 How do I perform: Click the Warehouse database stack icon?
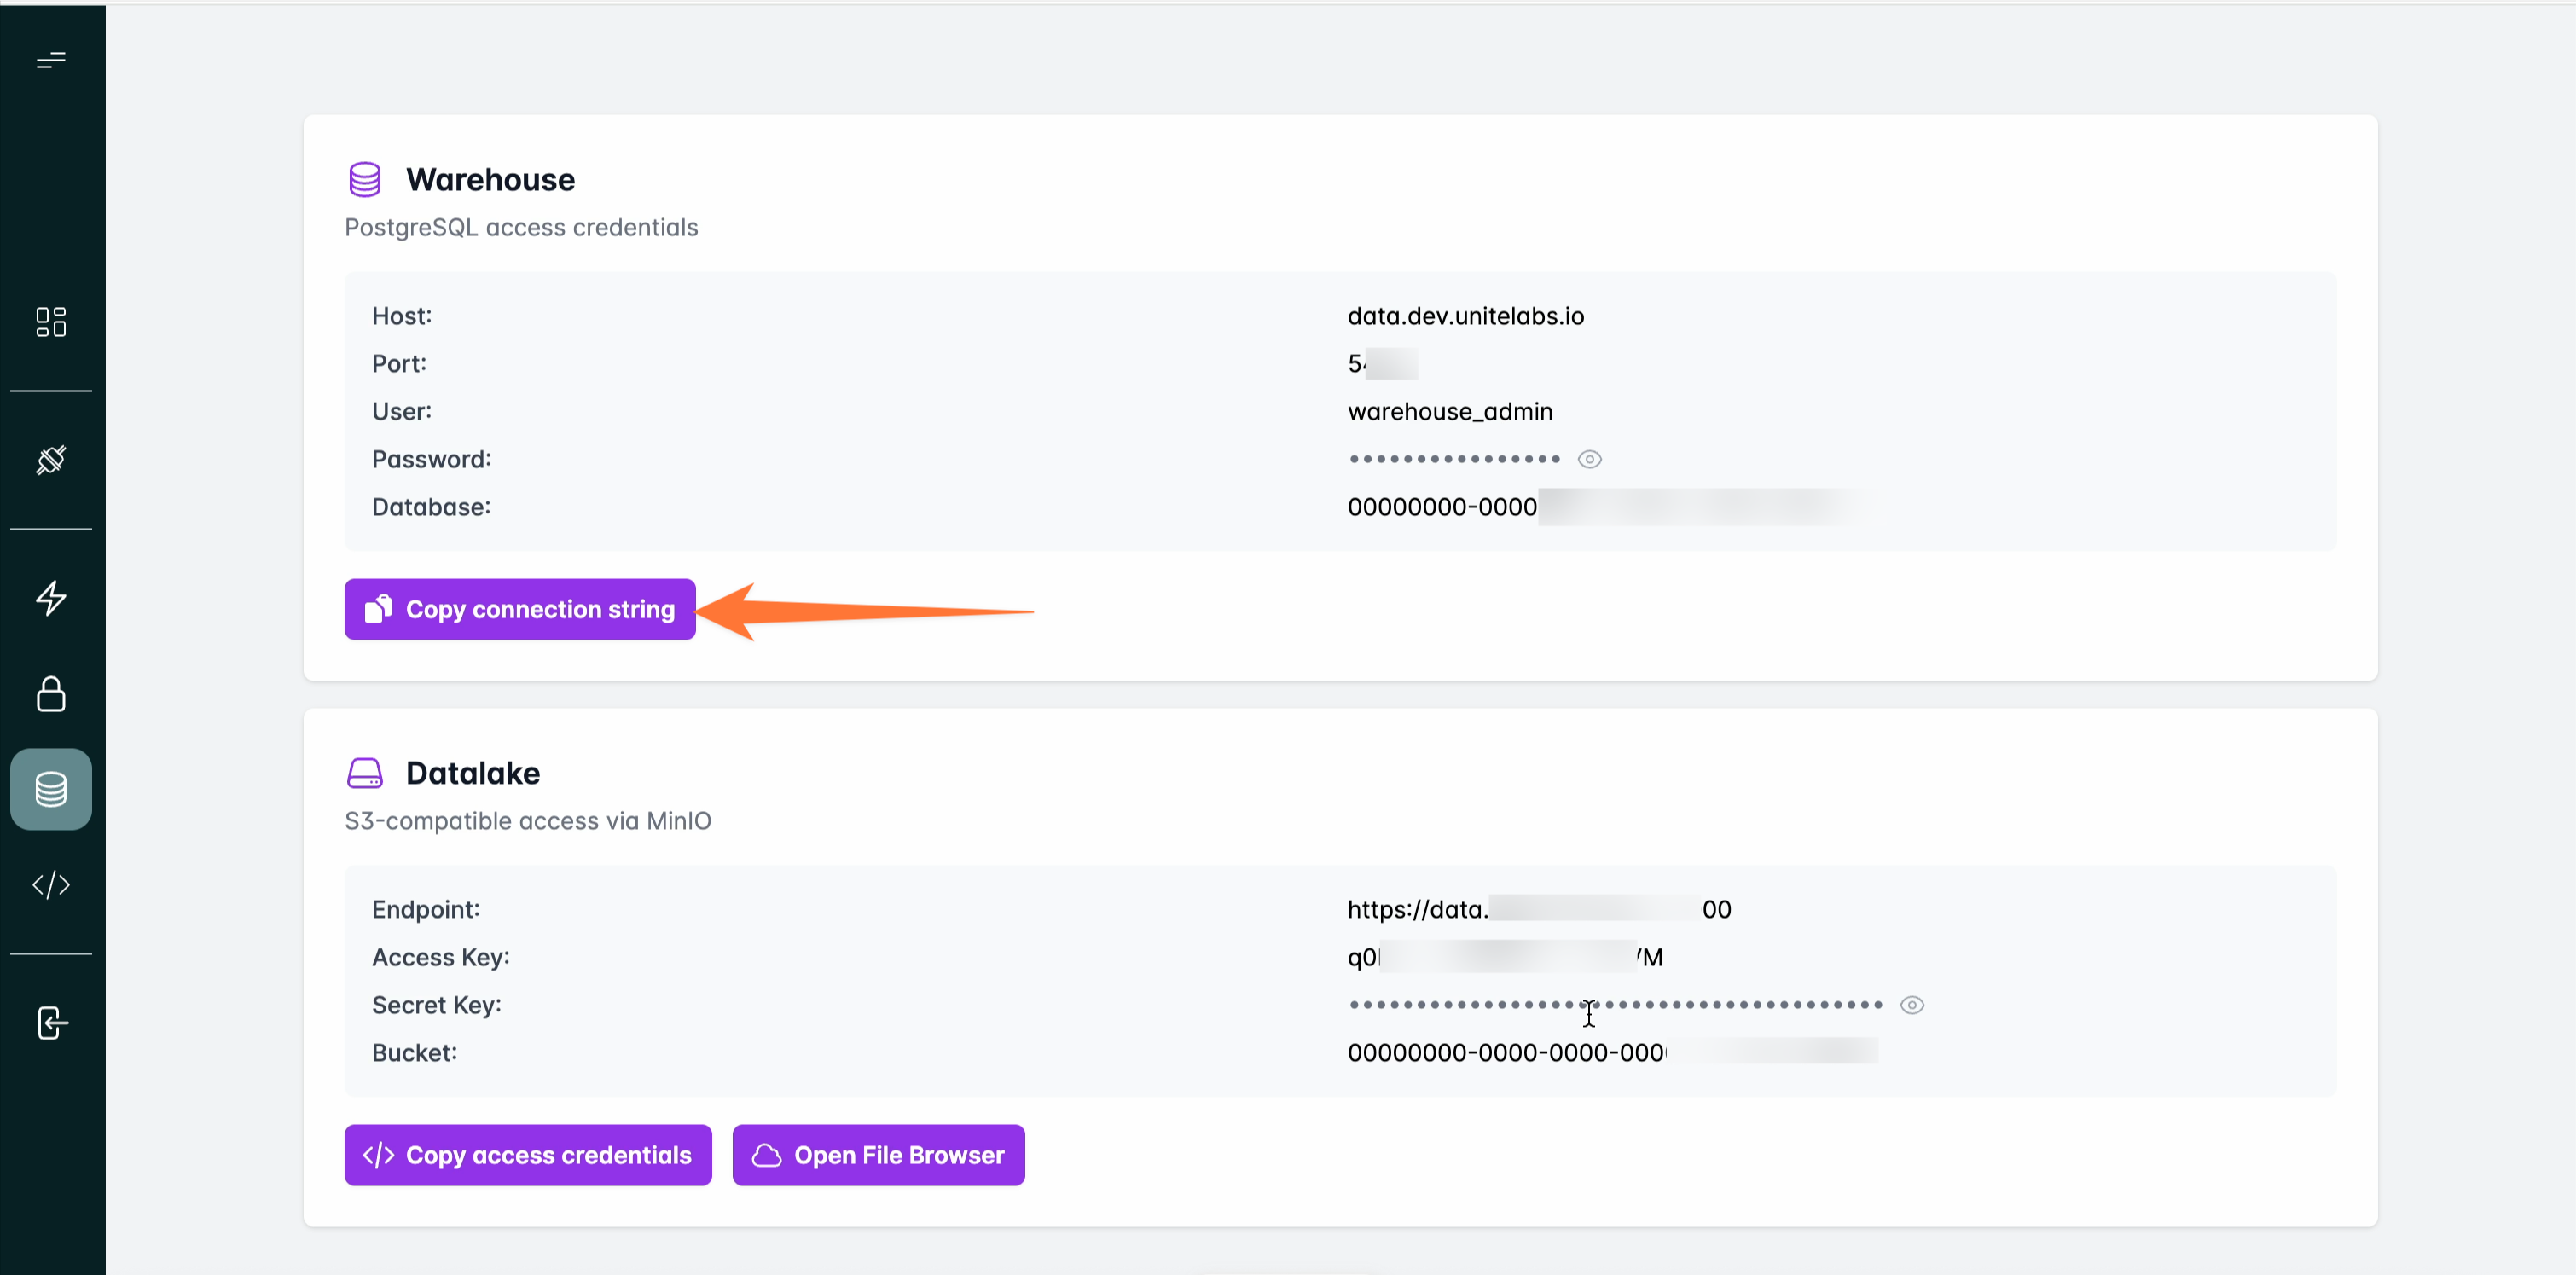365,179
